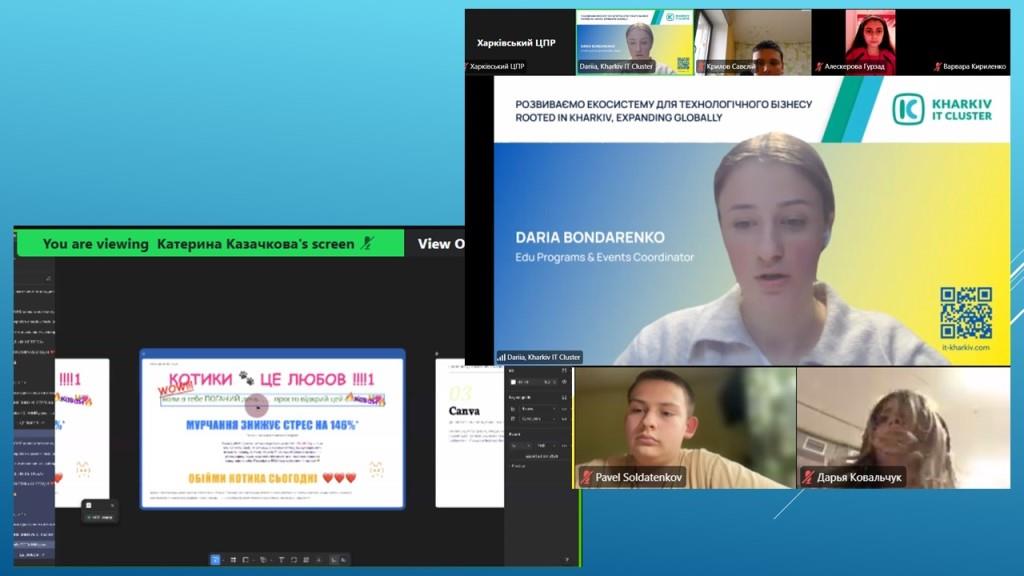Image resolution: width=1024 pixels, height=576 pixels.
Task: Select the highlighted blue tool in bottom toolbar
Action: (215, 560)
